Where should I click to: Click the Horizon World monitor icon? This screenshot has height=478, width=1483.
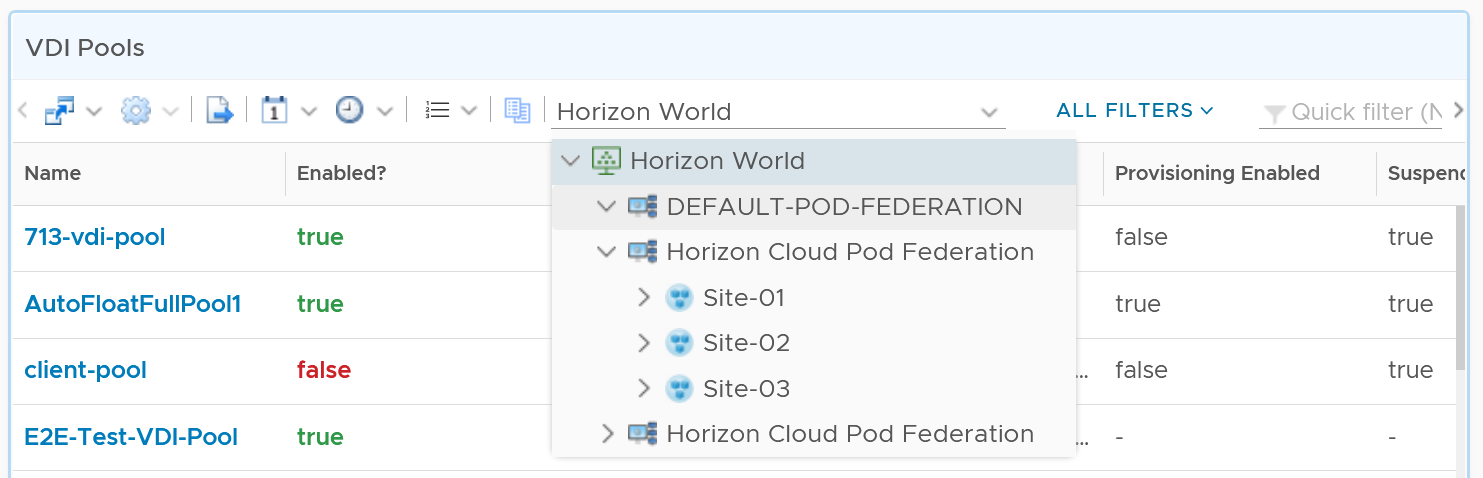tap(606, 161)
